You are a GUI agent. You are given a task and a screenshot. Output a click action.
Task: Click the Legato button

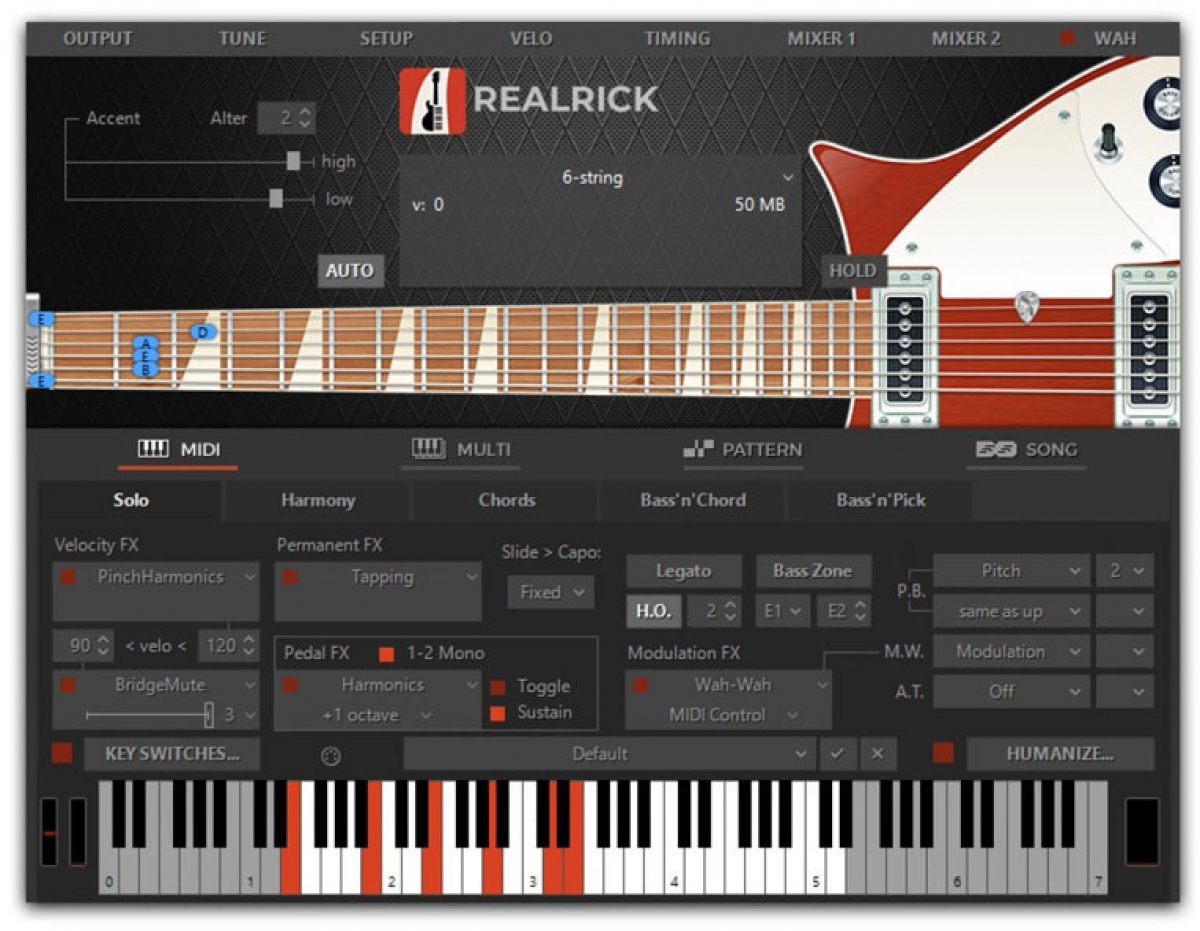coord(684,571)
